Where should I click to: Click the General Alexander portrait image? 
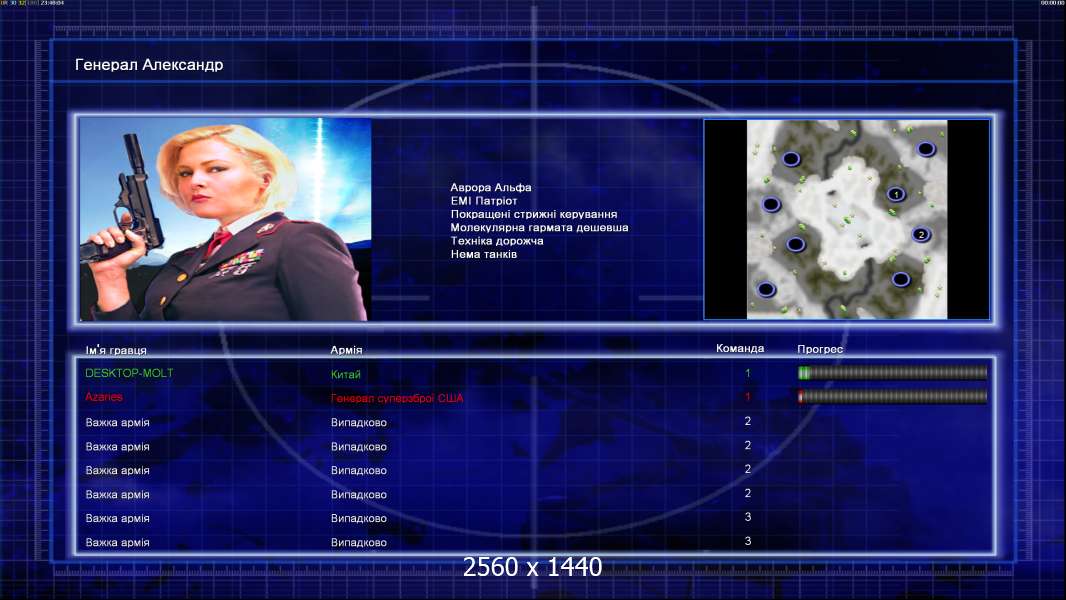225,219
